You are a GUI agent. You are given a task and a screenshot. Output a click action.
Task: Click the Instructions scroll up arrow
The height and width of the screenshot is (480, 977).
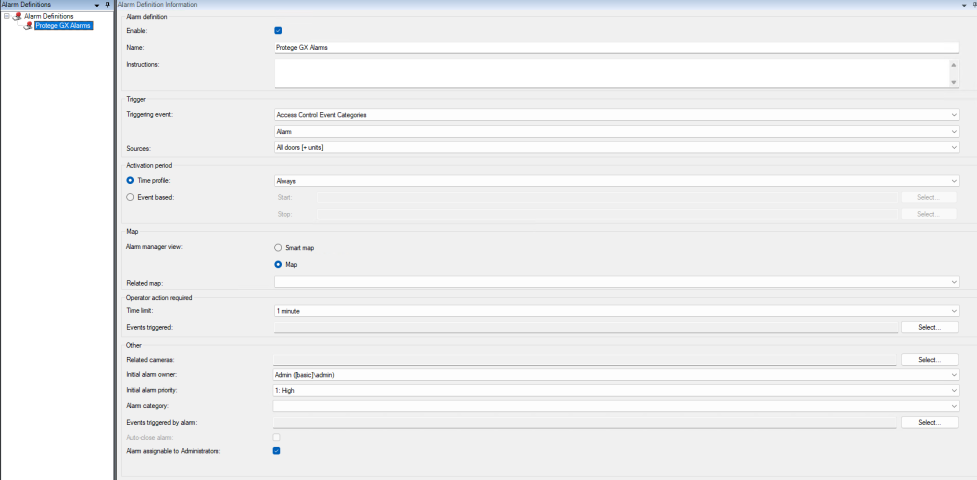(953, 66)
